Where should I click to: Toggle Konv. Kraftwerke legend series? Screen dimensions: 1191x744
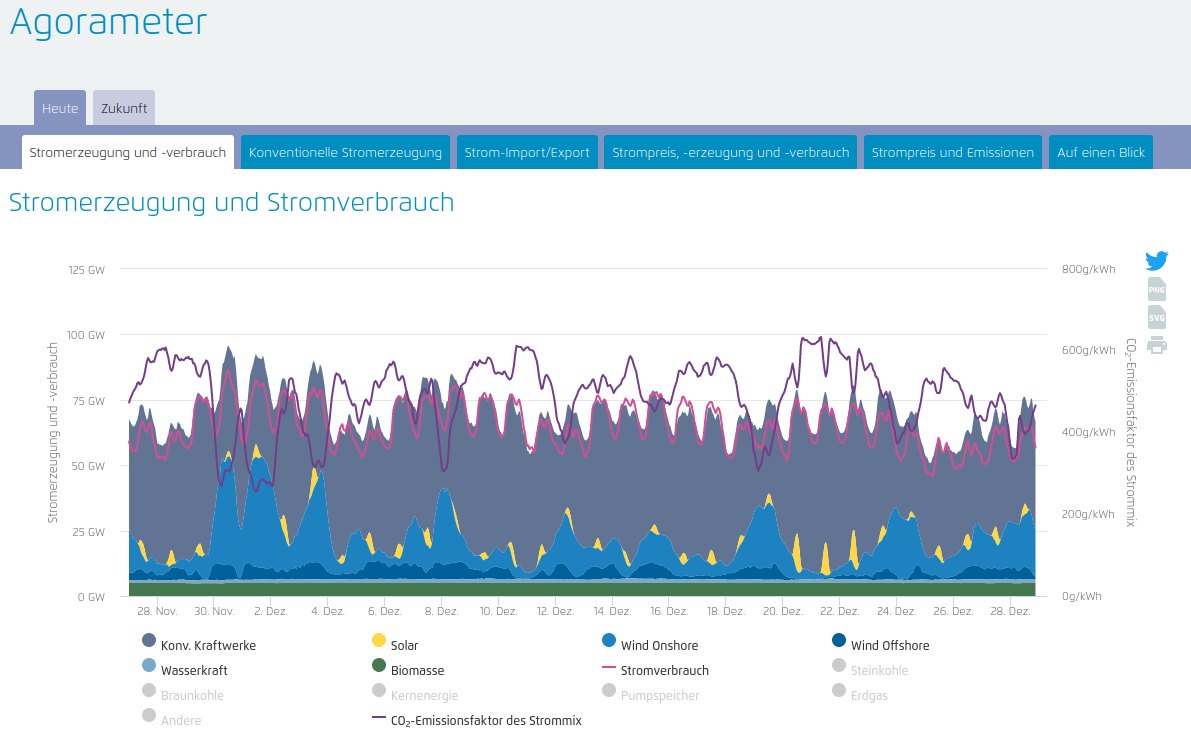pyautogui.click(x=199, y=645)
